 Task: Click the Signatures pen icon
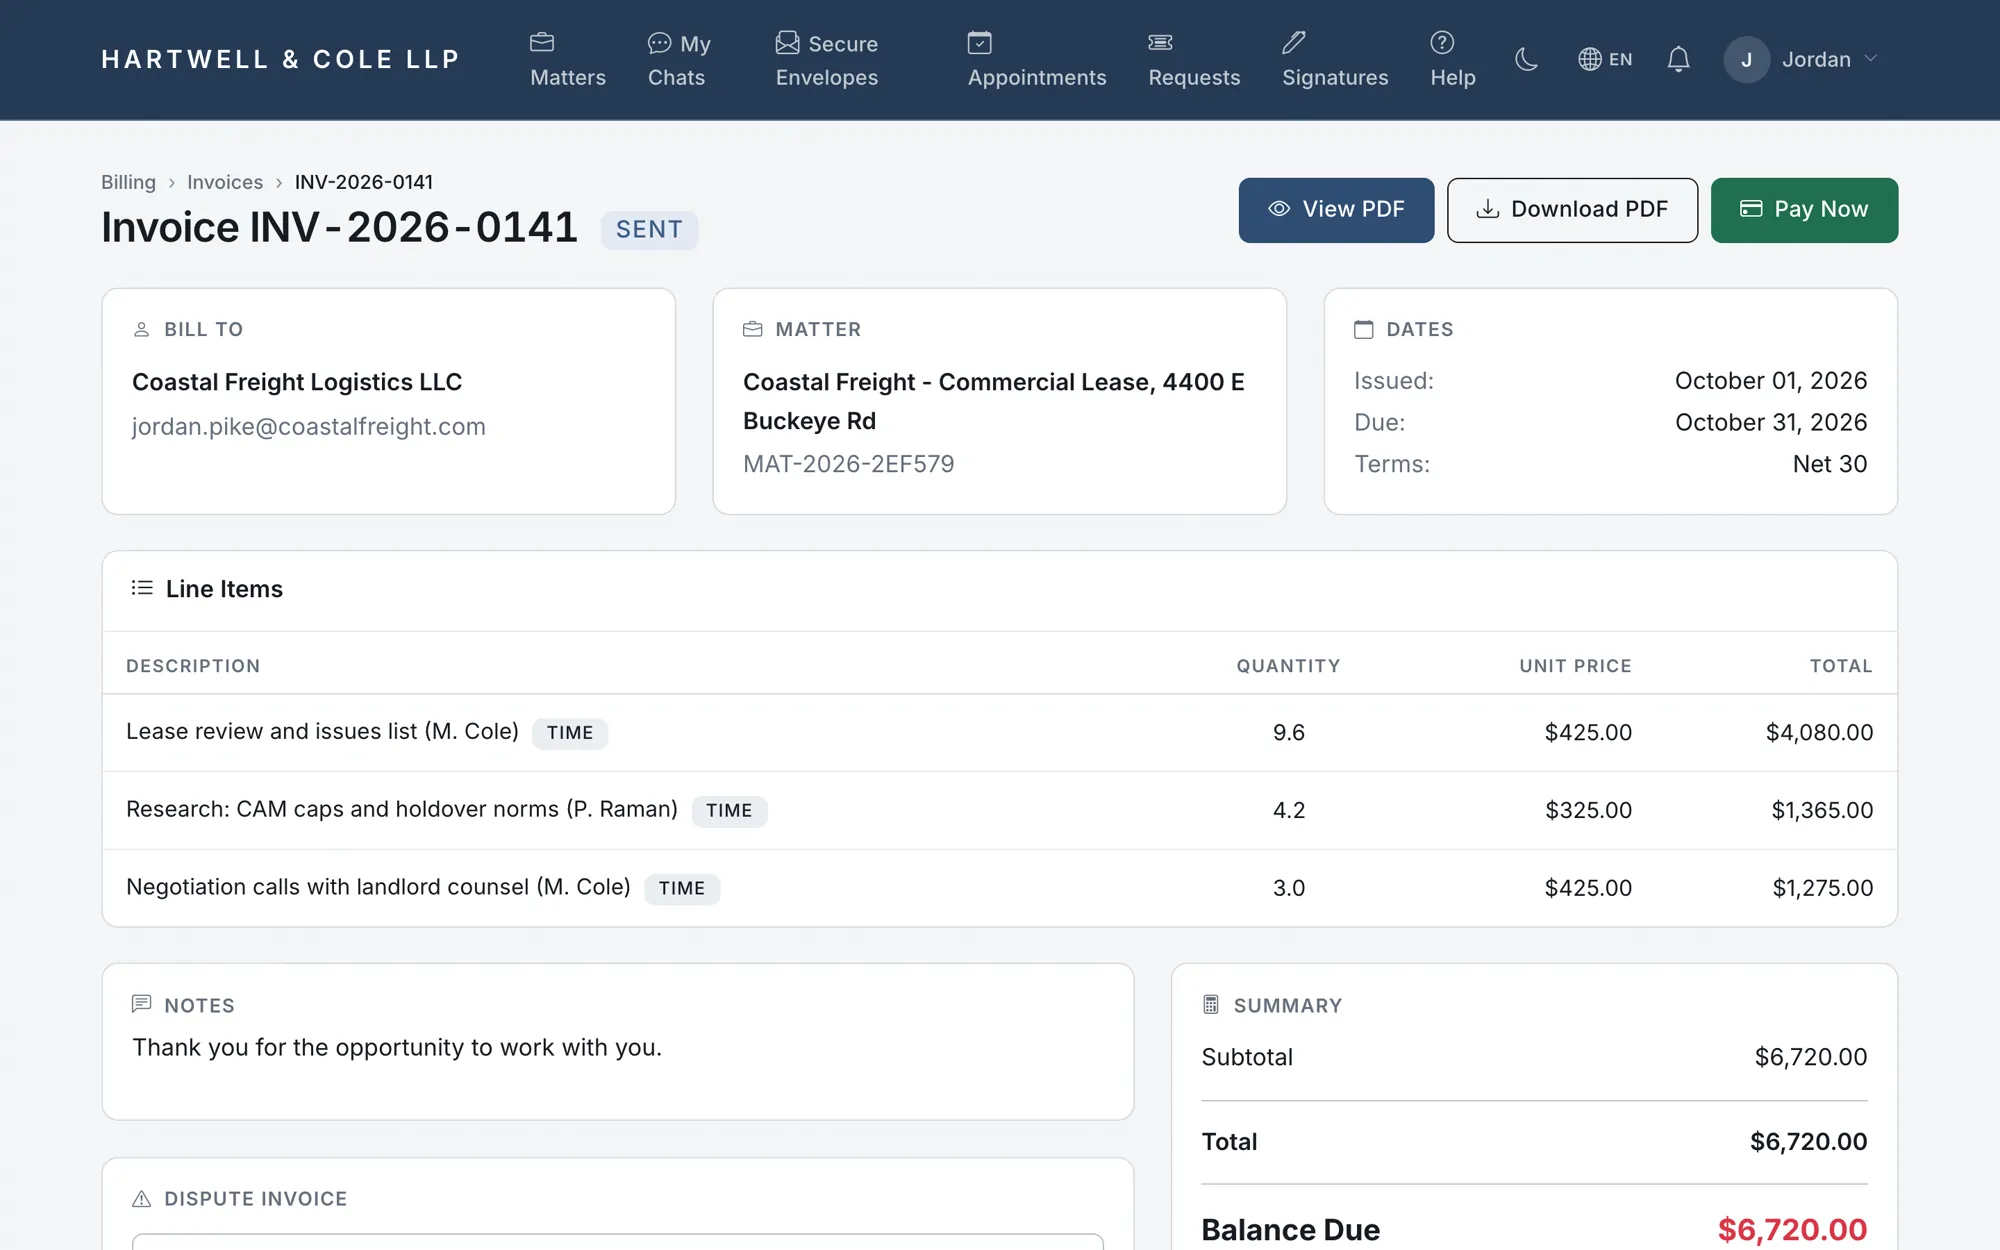pyautogui.click(x=1294, y=42)
